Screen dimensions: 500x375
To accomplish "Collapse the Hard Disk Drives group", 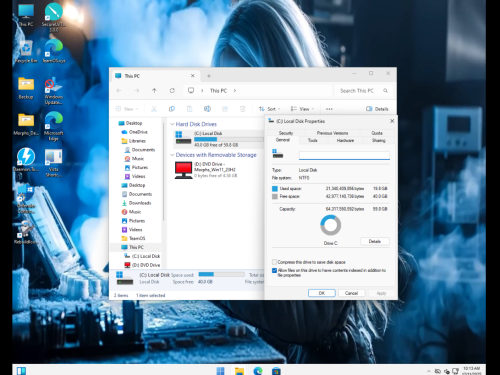I will tap(172, 124).
